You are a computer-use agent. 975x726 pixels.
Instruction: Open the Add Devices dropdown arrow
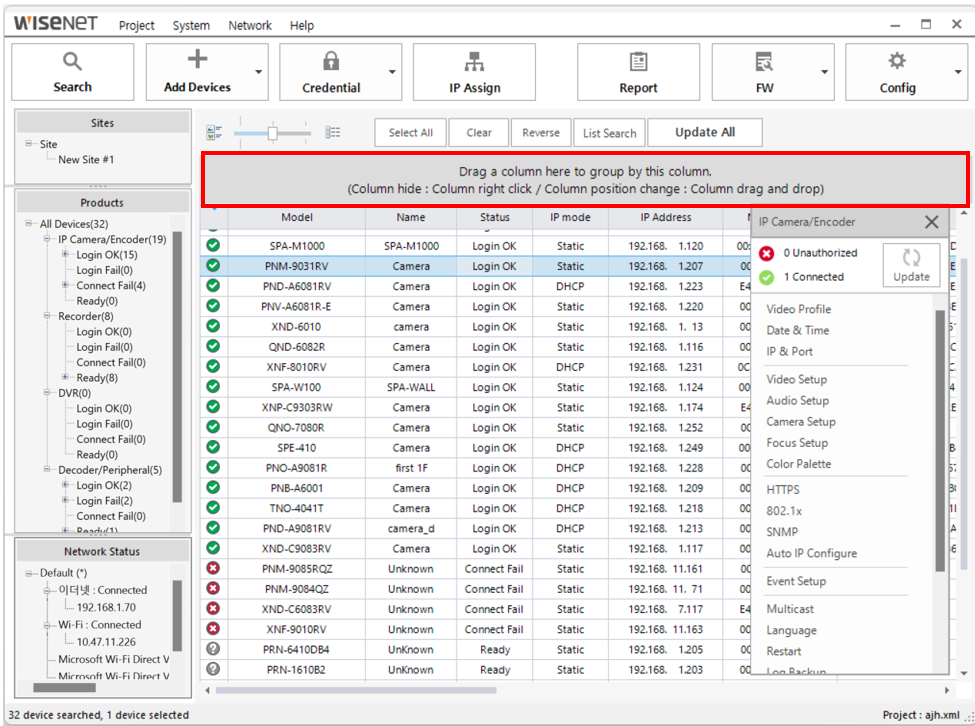(259, 72)
